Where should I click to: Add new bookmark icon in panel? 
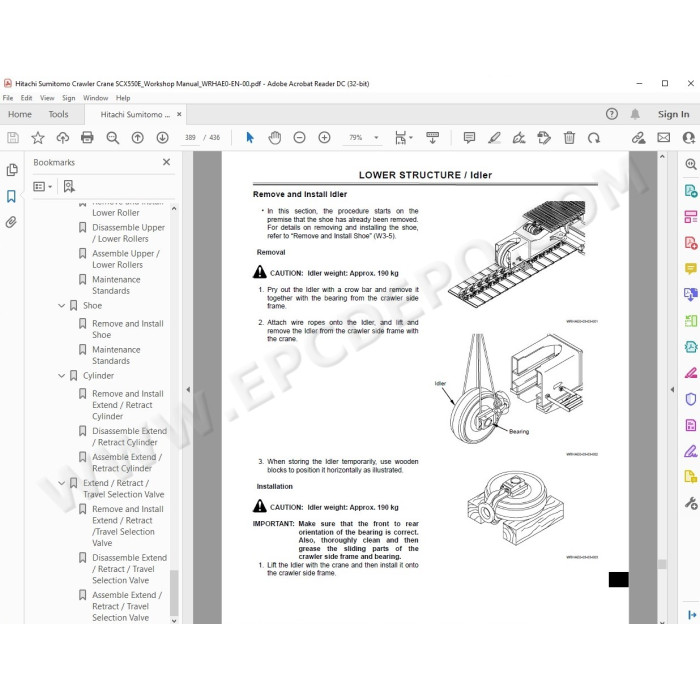[x=69, y=186]
